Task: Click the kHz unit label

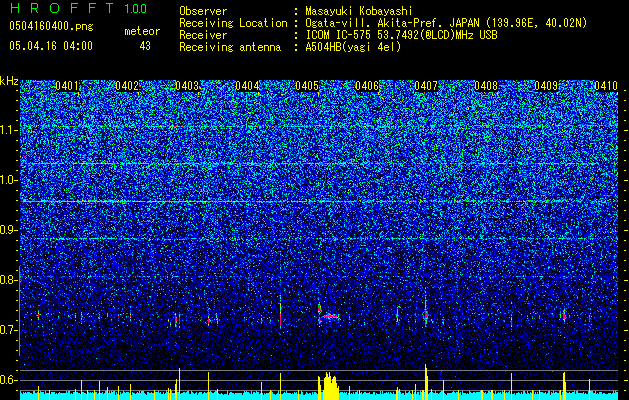Action: click(x=9, y=81)
